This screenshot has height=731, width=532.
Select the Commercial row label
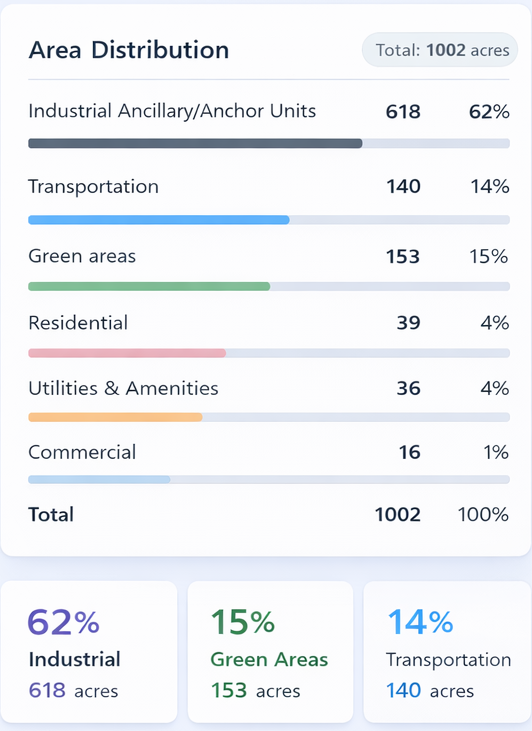click(82, 452)
